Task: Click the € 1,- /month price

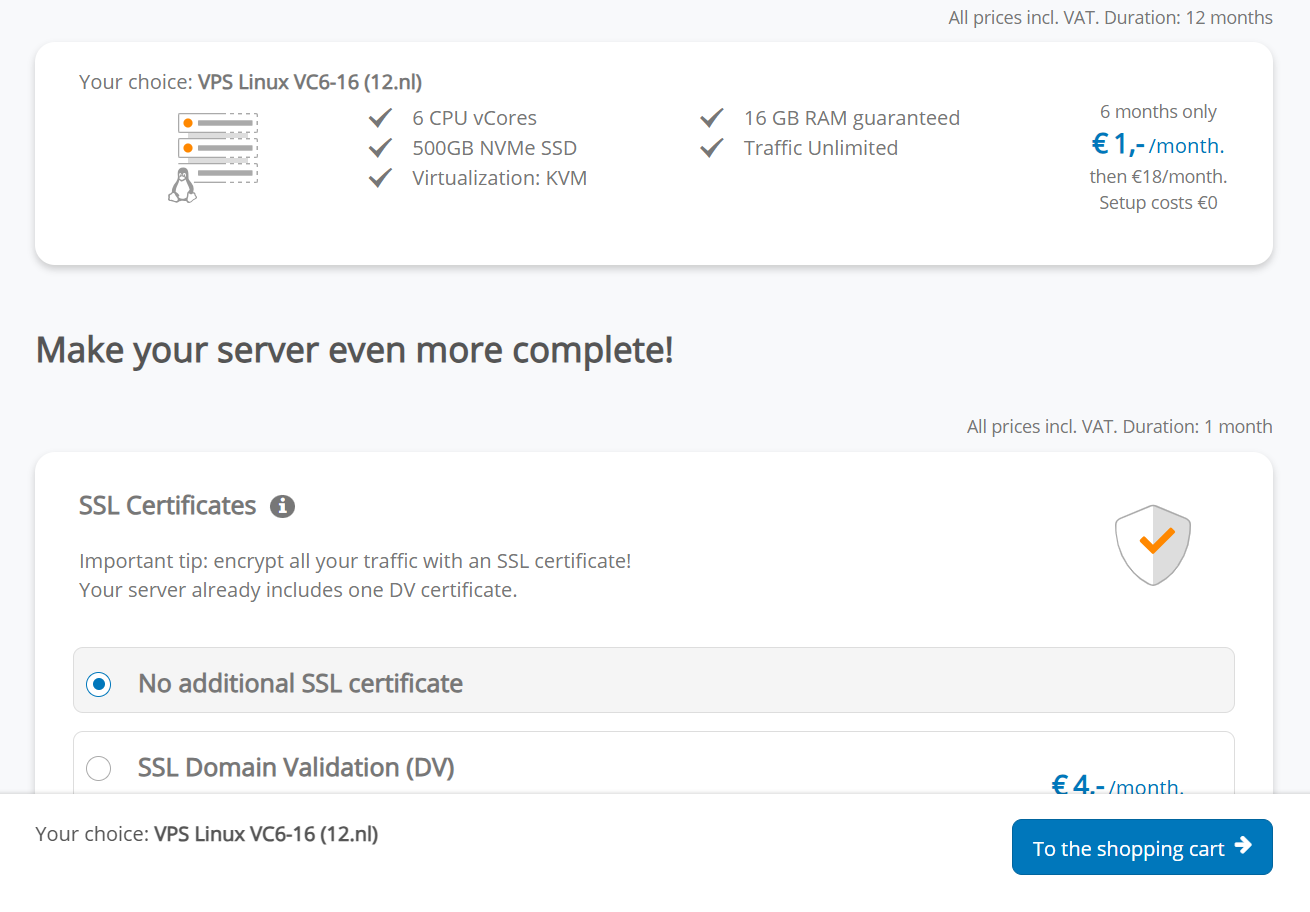Action: coord(1158,145)
